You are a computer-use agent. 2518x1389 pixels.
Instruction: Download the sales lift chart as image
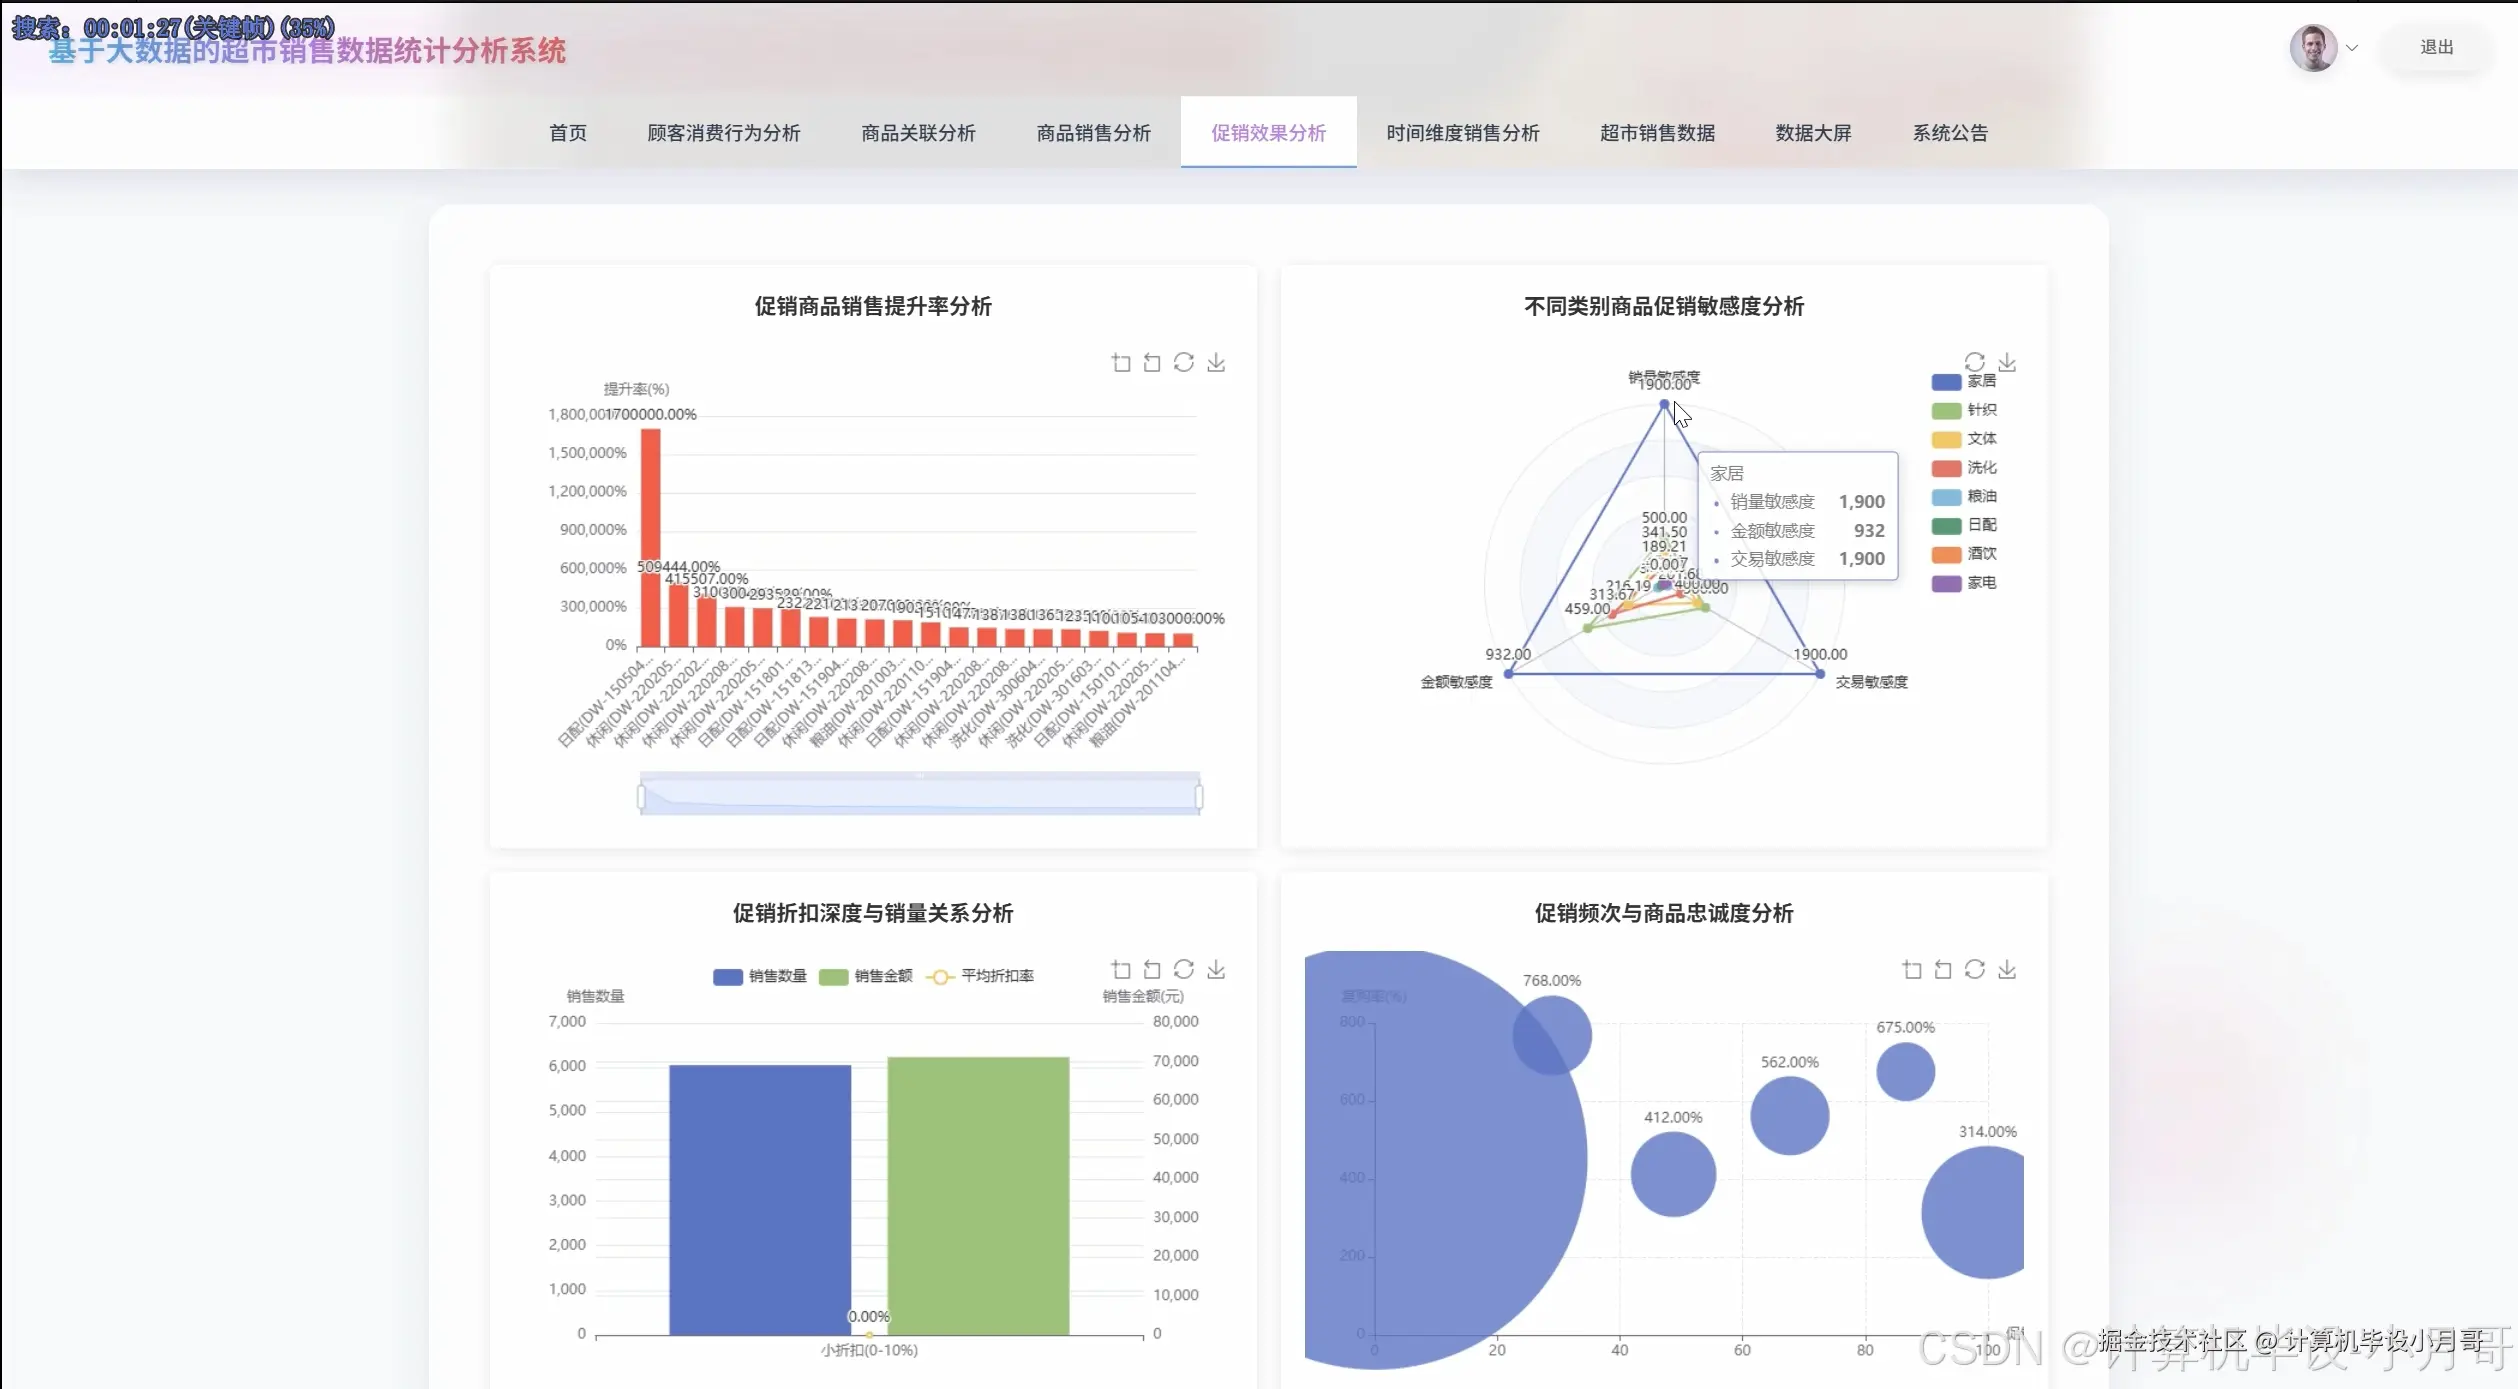[x=1216, y=362]
